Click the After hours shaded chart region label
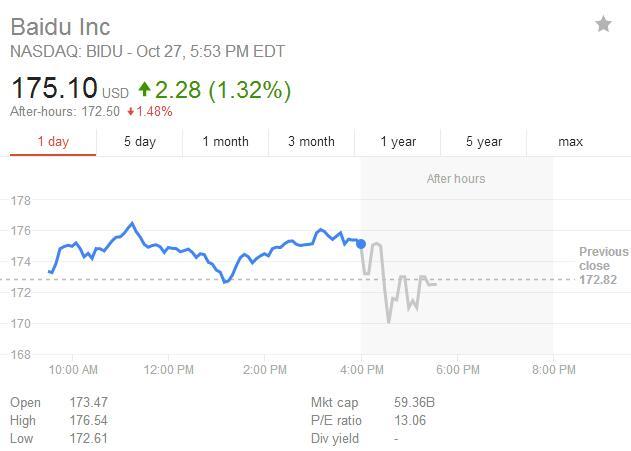The width and height of the screenshot is (631, 451). click(x=456, y=179)
